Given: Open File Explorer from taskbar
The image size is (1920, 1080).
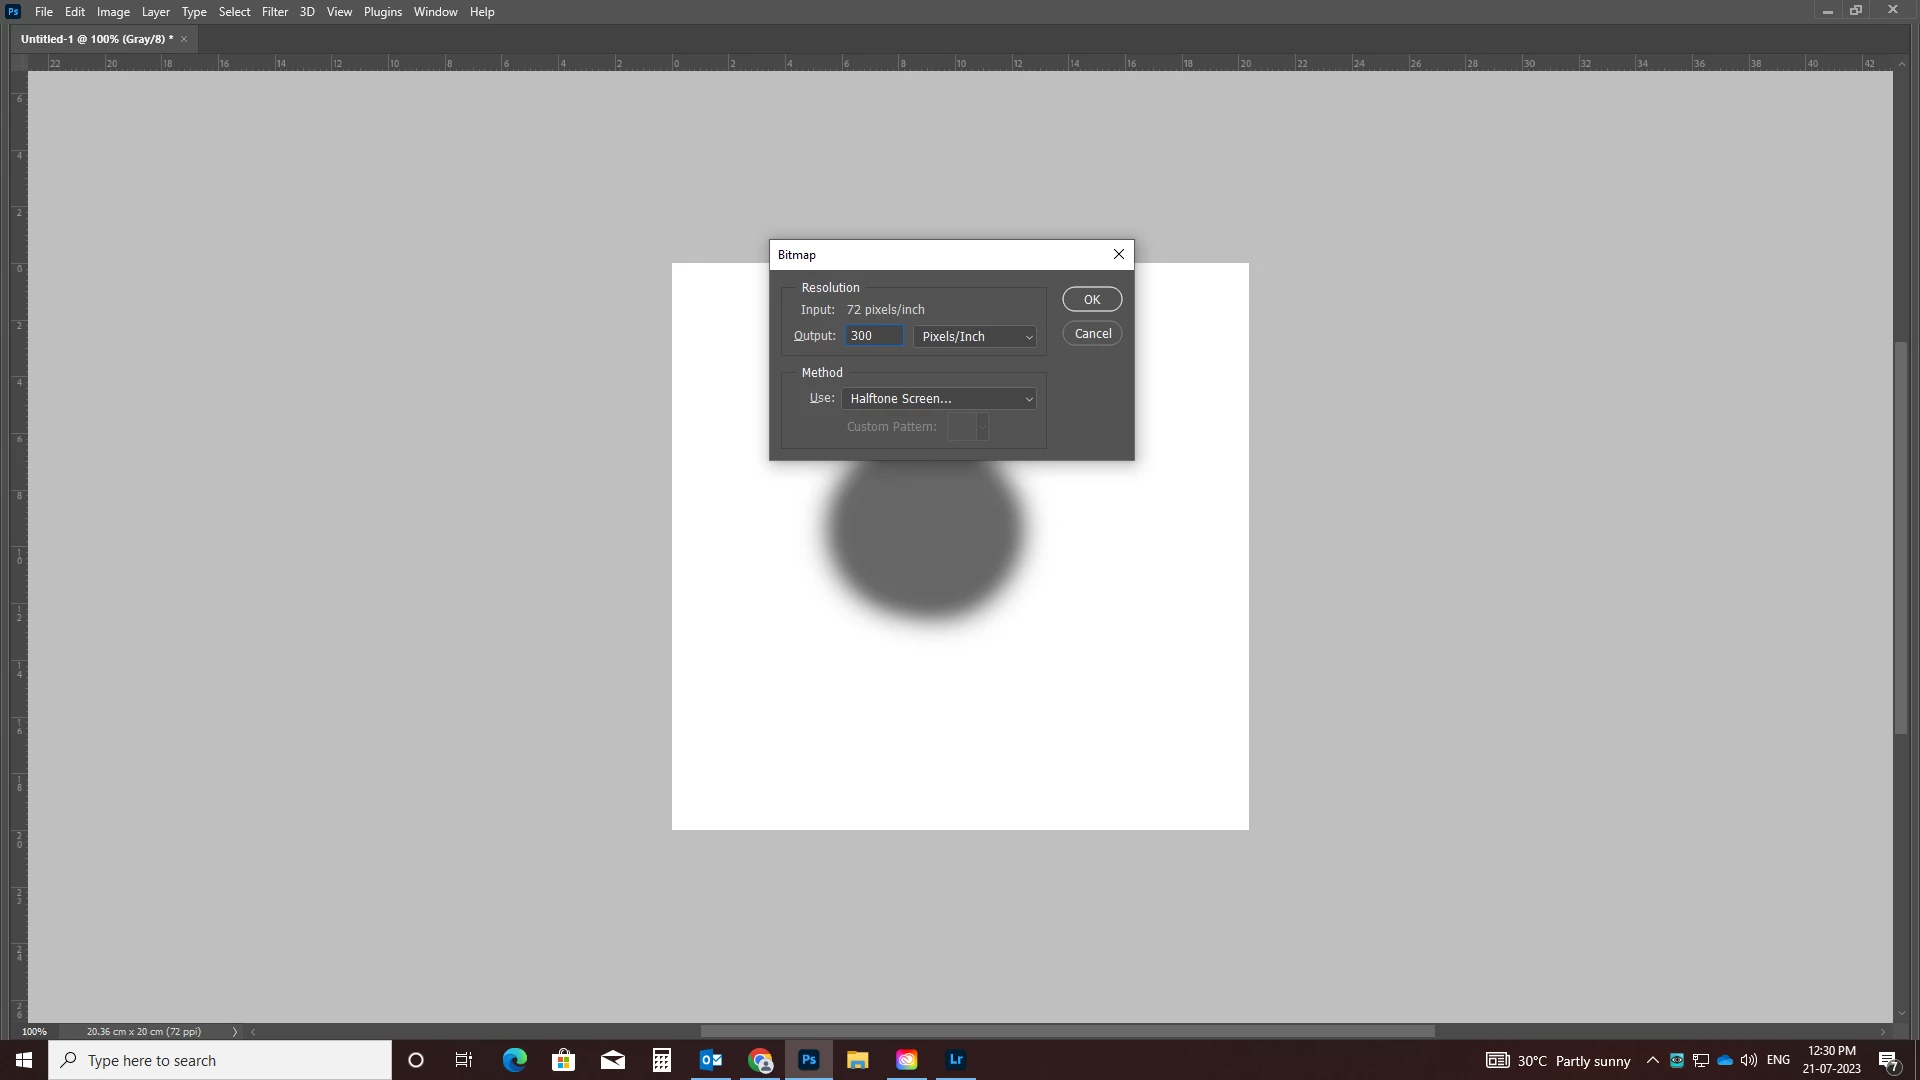Looking at the screenshot, I should (858, 1060).
